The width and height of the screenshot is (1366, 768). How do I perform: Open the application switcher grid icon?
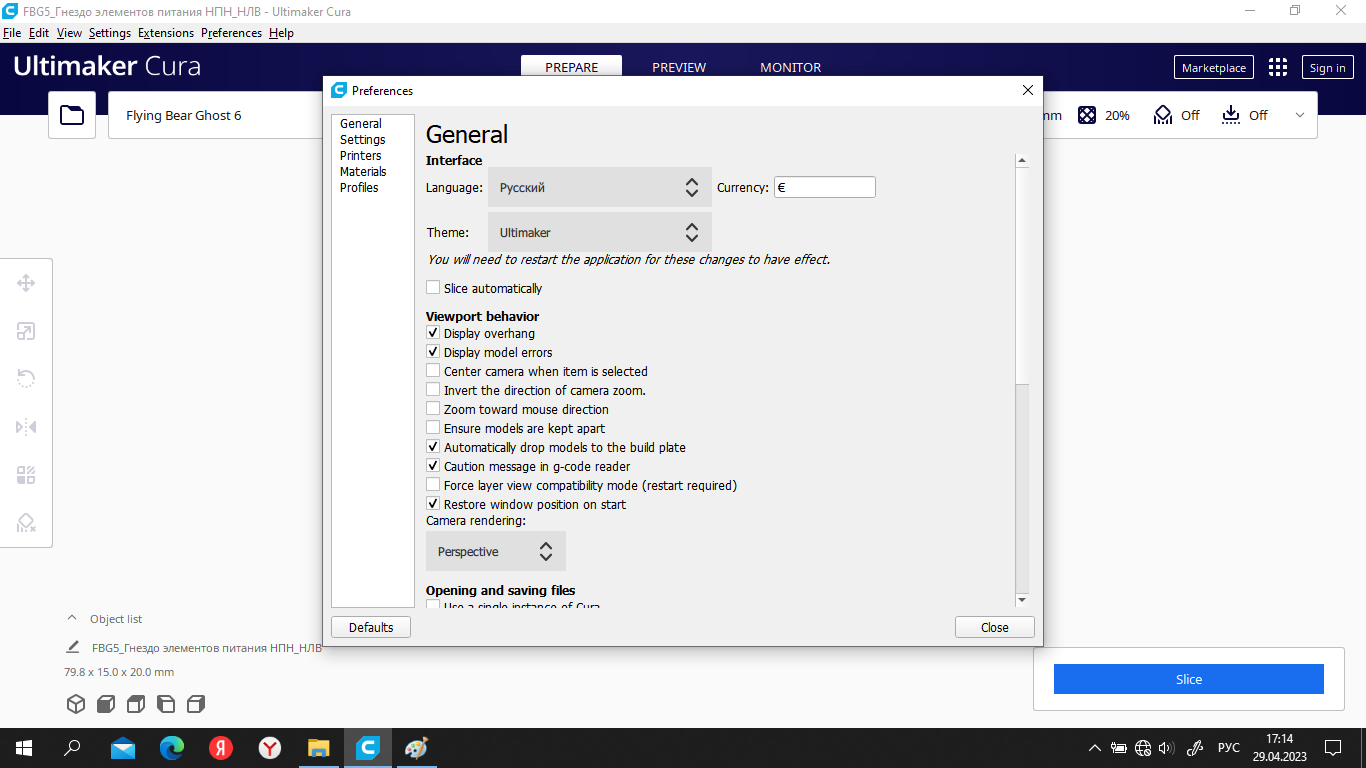click(1278, 67)
